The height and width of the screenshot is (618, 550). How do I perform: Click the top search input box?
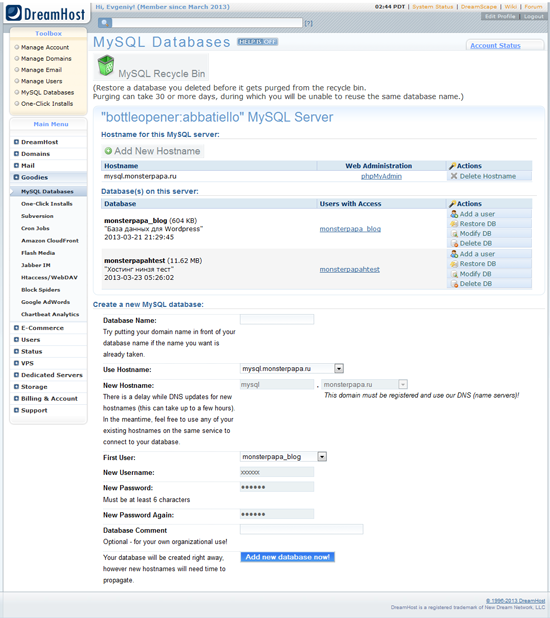tap(207, 23)
